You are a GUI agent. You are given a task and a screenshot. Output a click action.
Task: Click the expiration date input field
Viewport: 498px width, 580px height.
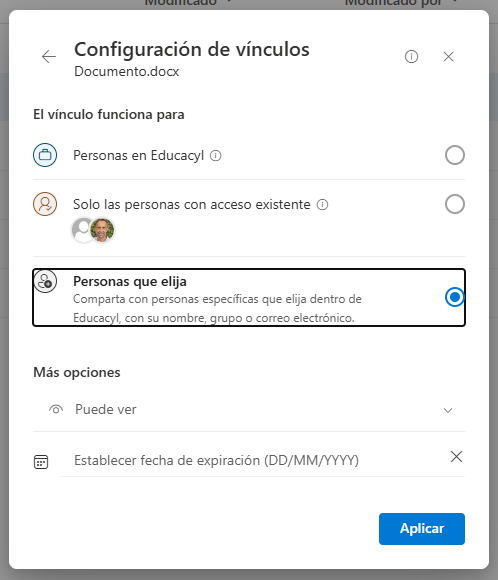(255, 461)
